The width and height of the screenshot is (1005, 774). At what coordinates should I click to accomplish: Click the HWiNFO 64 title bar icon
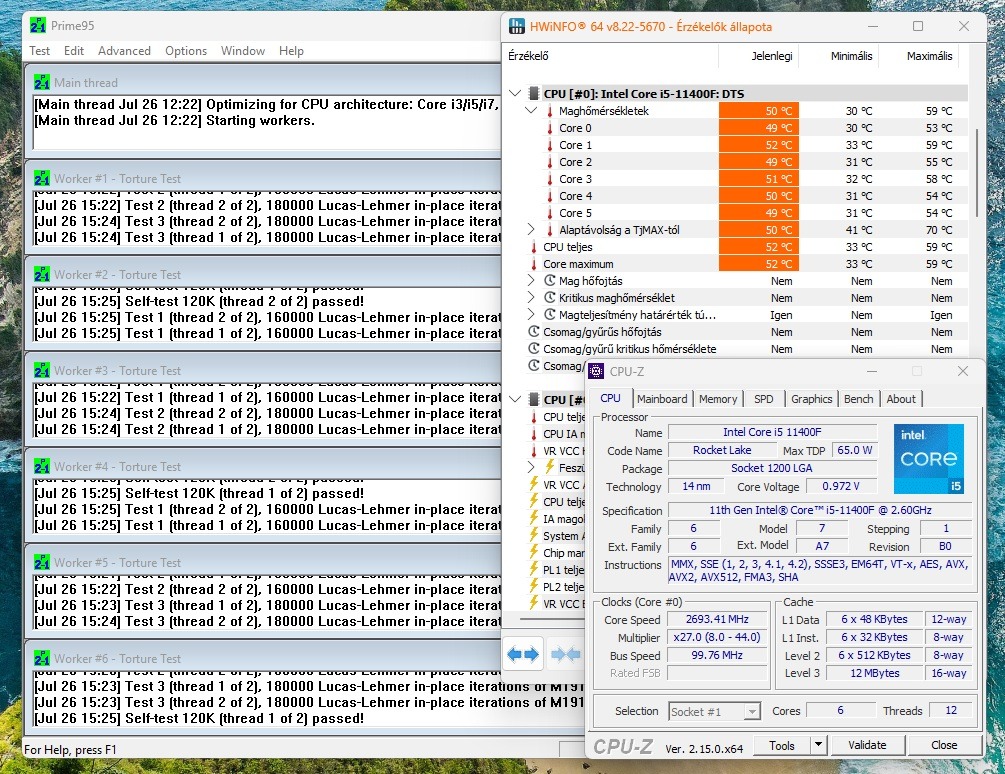coord(517,26)
